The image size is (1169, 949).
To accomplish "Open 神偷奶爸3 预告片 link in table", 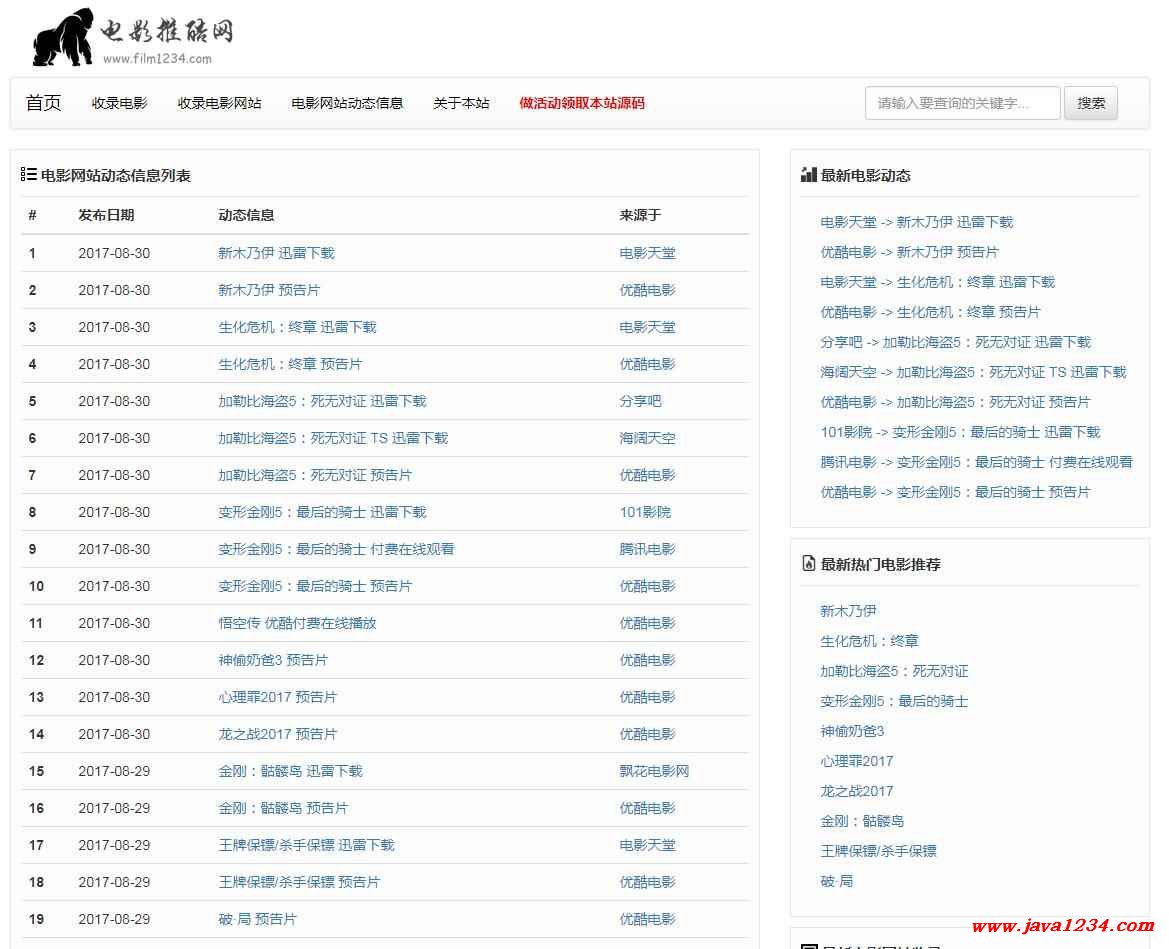I will coord(272,660).
